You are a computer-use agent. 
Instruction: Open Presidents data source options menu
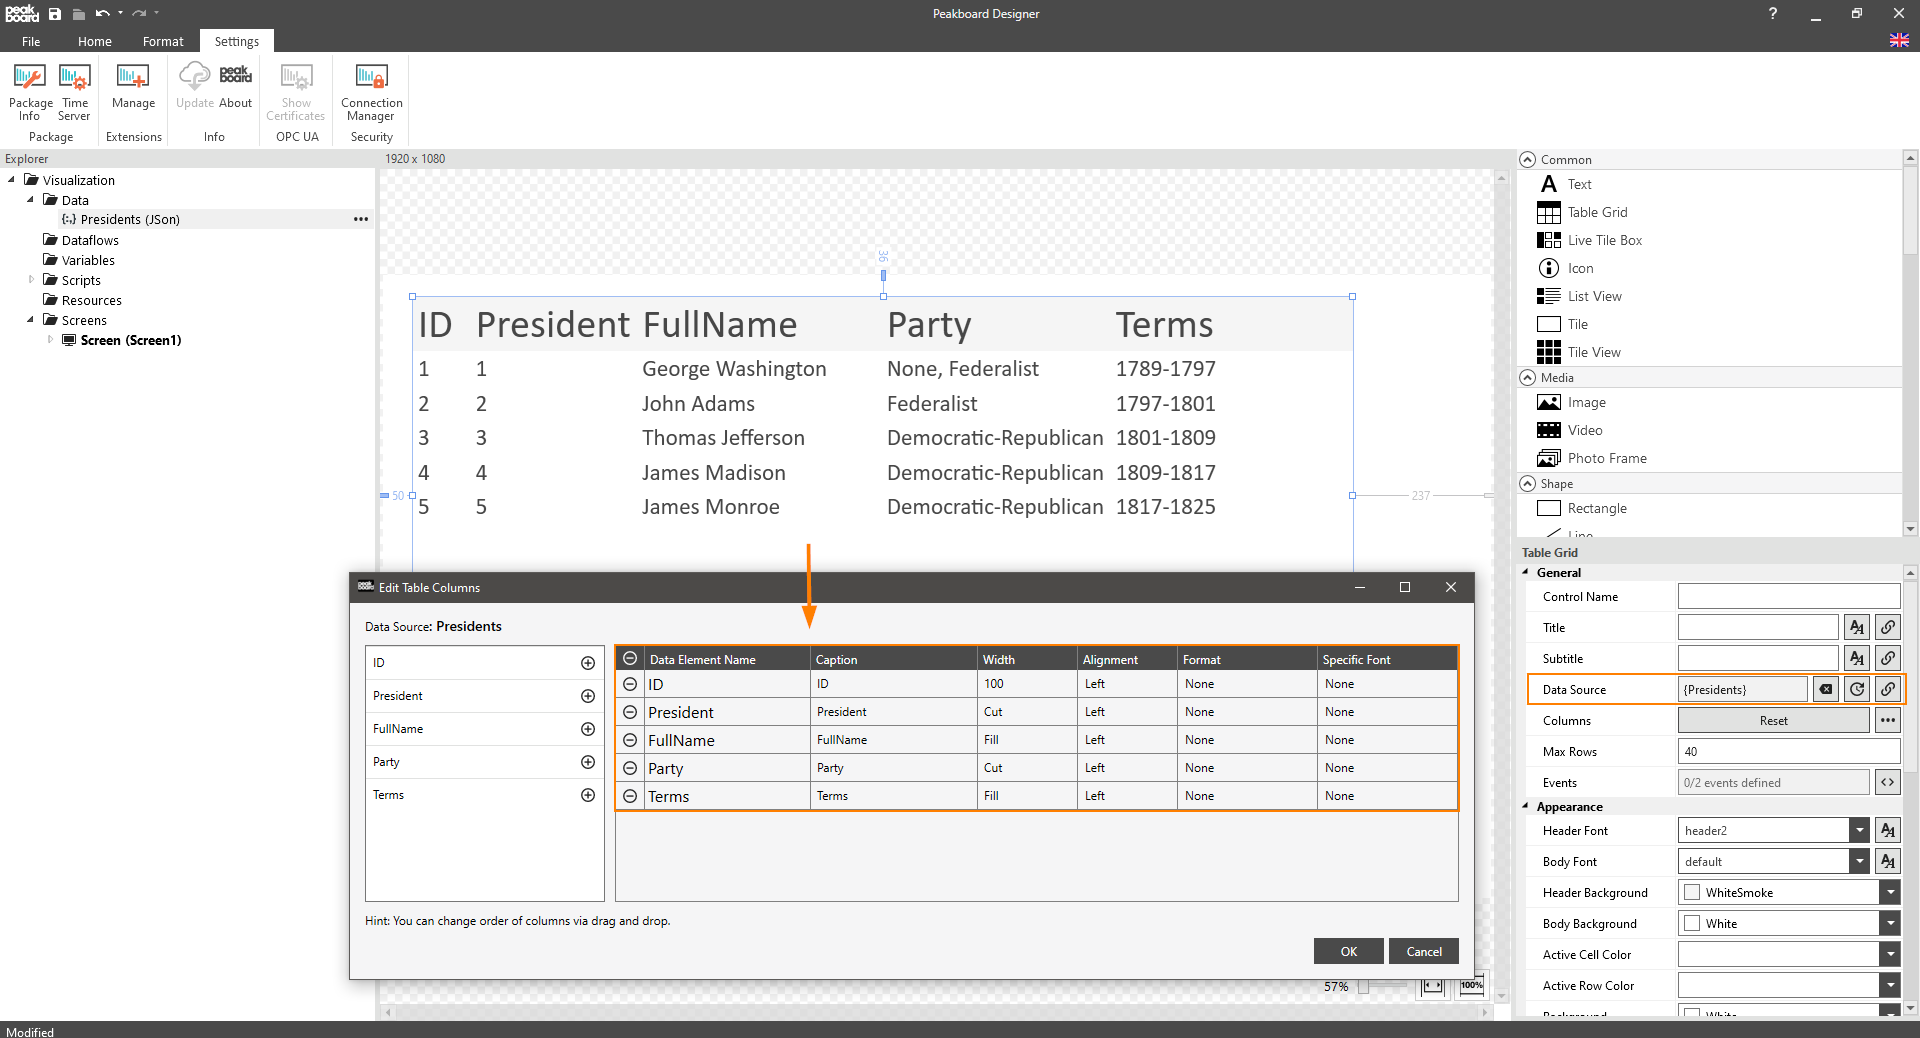coord(361,219)
